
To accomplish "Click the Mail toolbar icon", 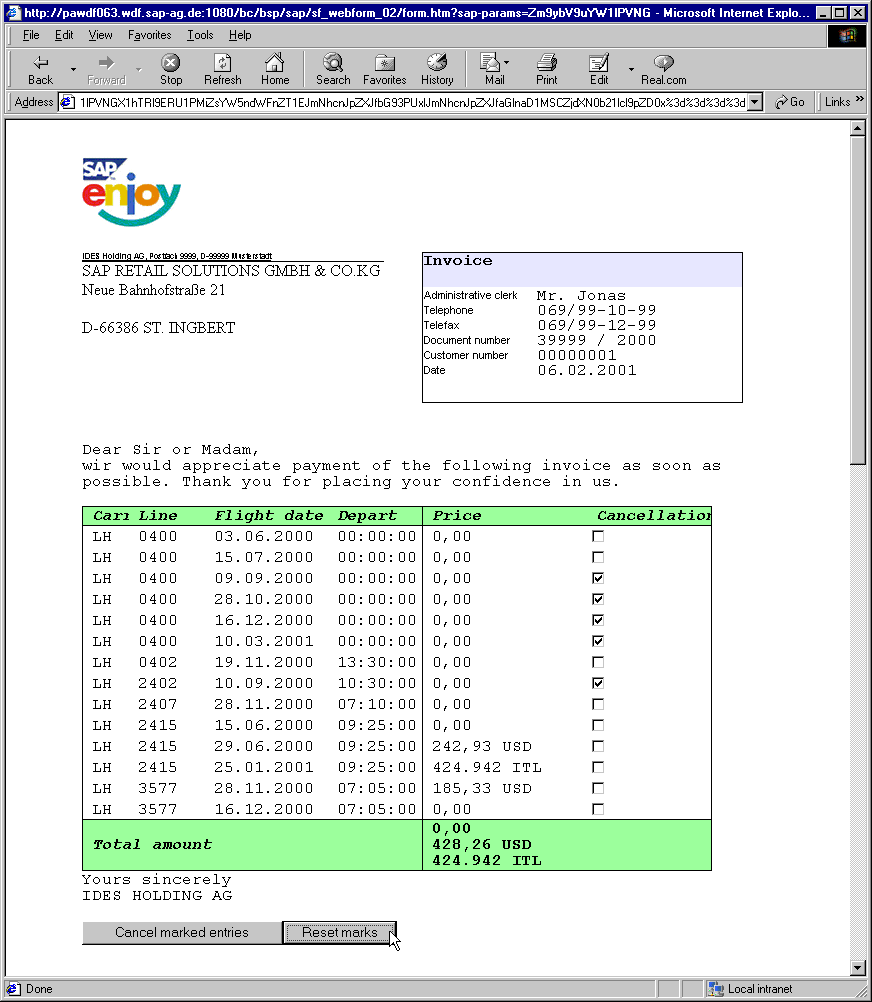I will (490, 63).
